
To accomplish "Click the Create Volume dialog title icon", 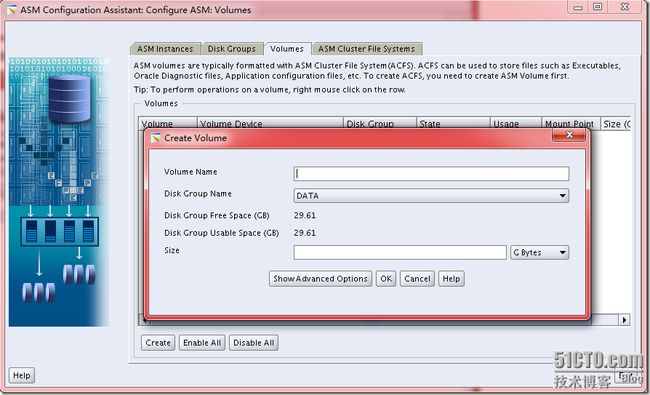I will (x=156, y=138).
